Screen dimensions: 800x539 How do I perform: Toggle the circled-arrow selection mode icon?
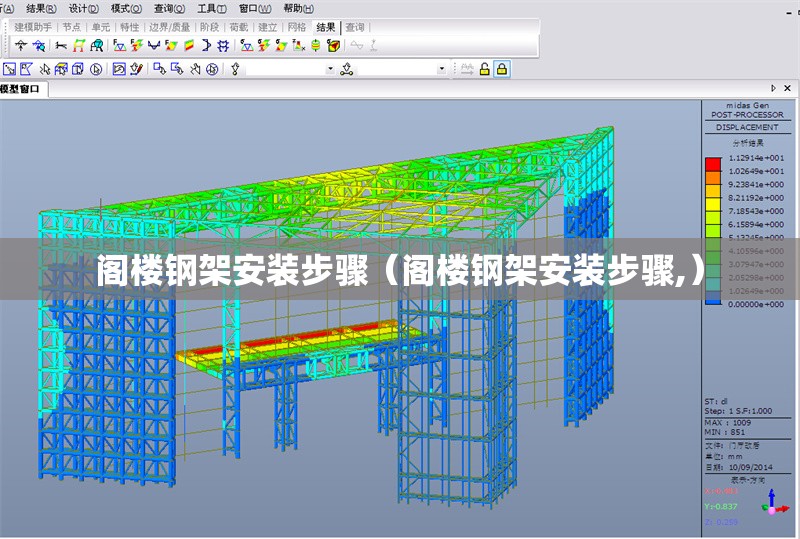click(96, 69)
